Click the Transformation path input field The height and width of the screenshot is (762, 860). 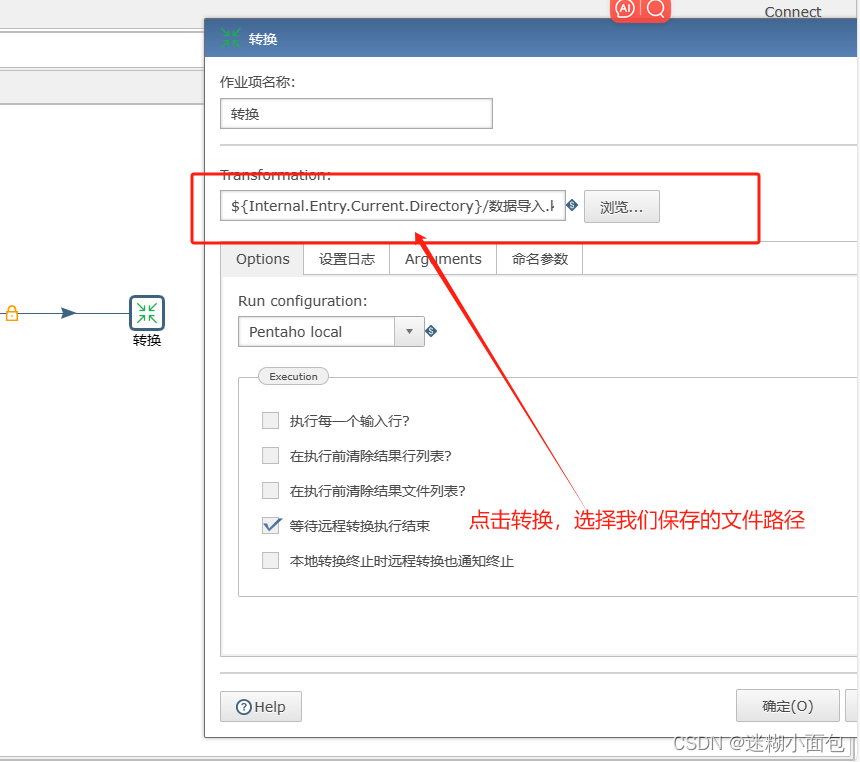tap(393, 206)
